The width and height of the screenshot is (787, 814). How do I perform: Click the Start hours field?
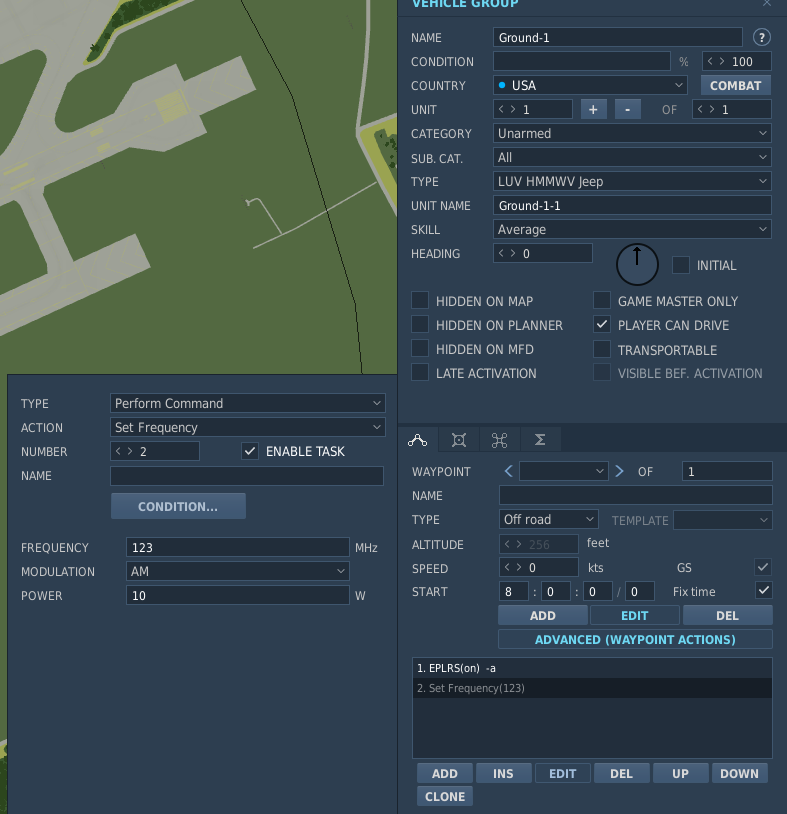click(514, 591)
